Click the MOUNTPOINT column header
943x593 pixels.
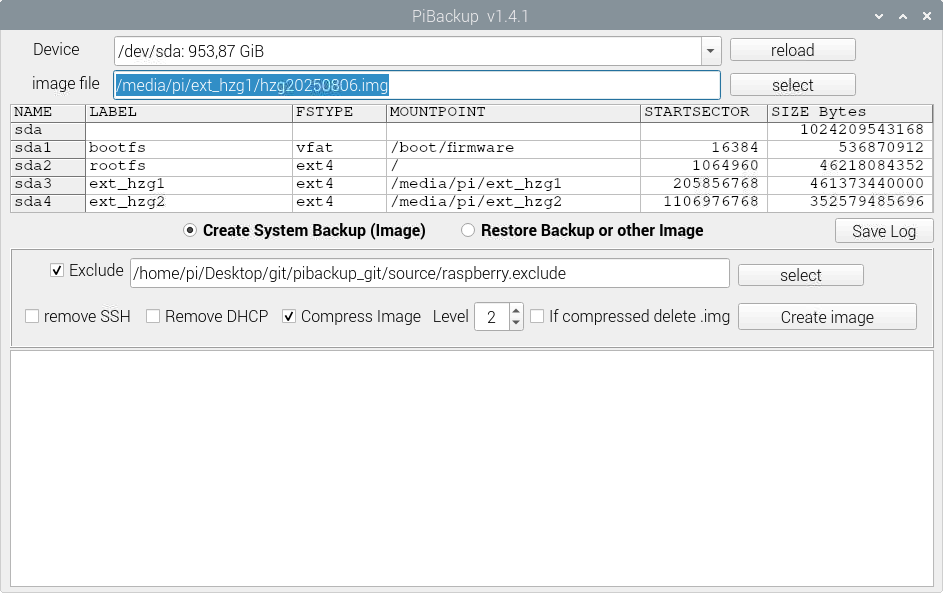point(514,112)
